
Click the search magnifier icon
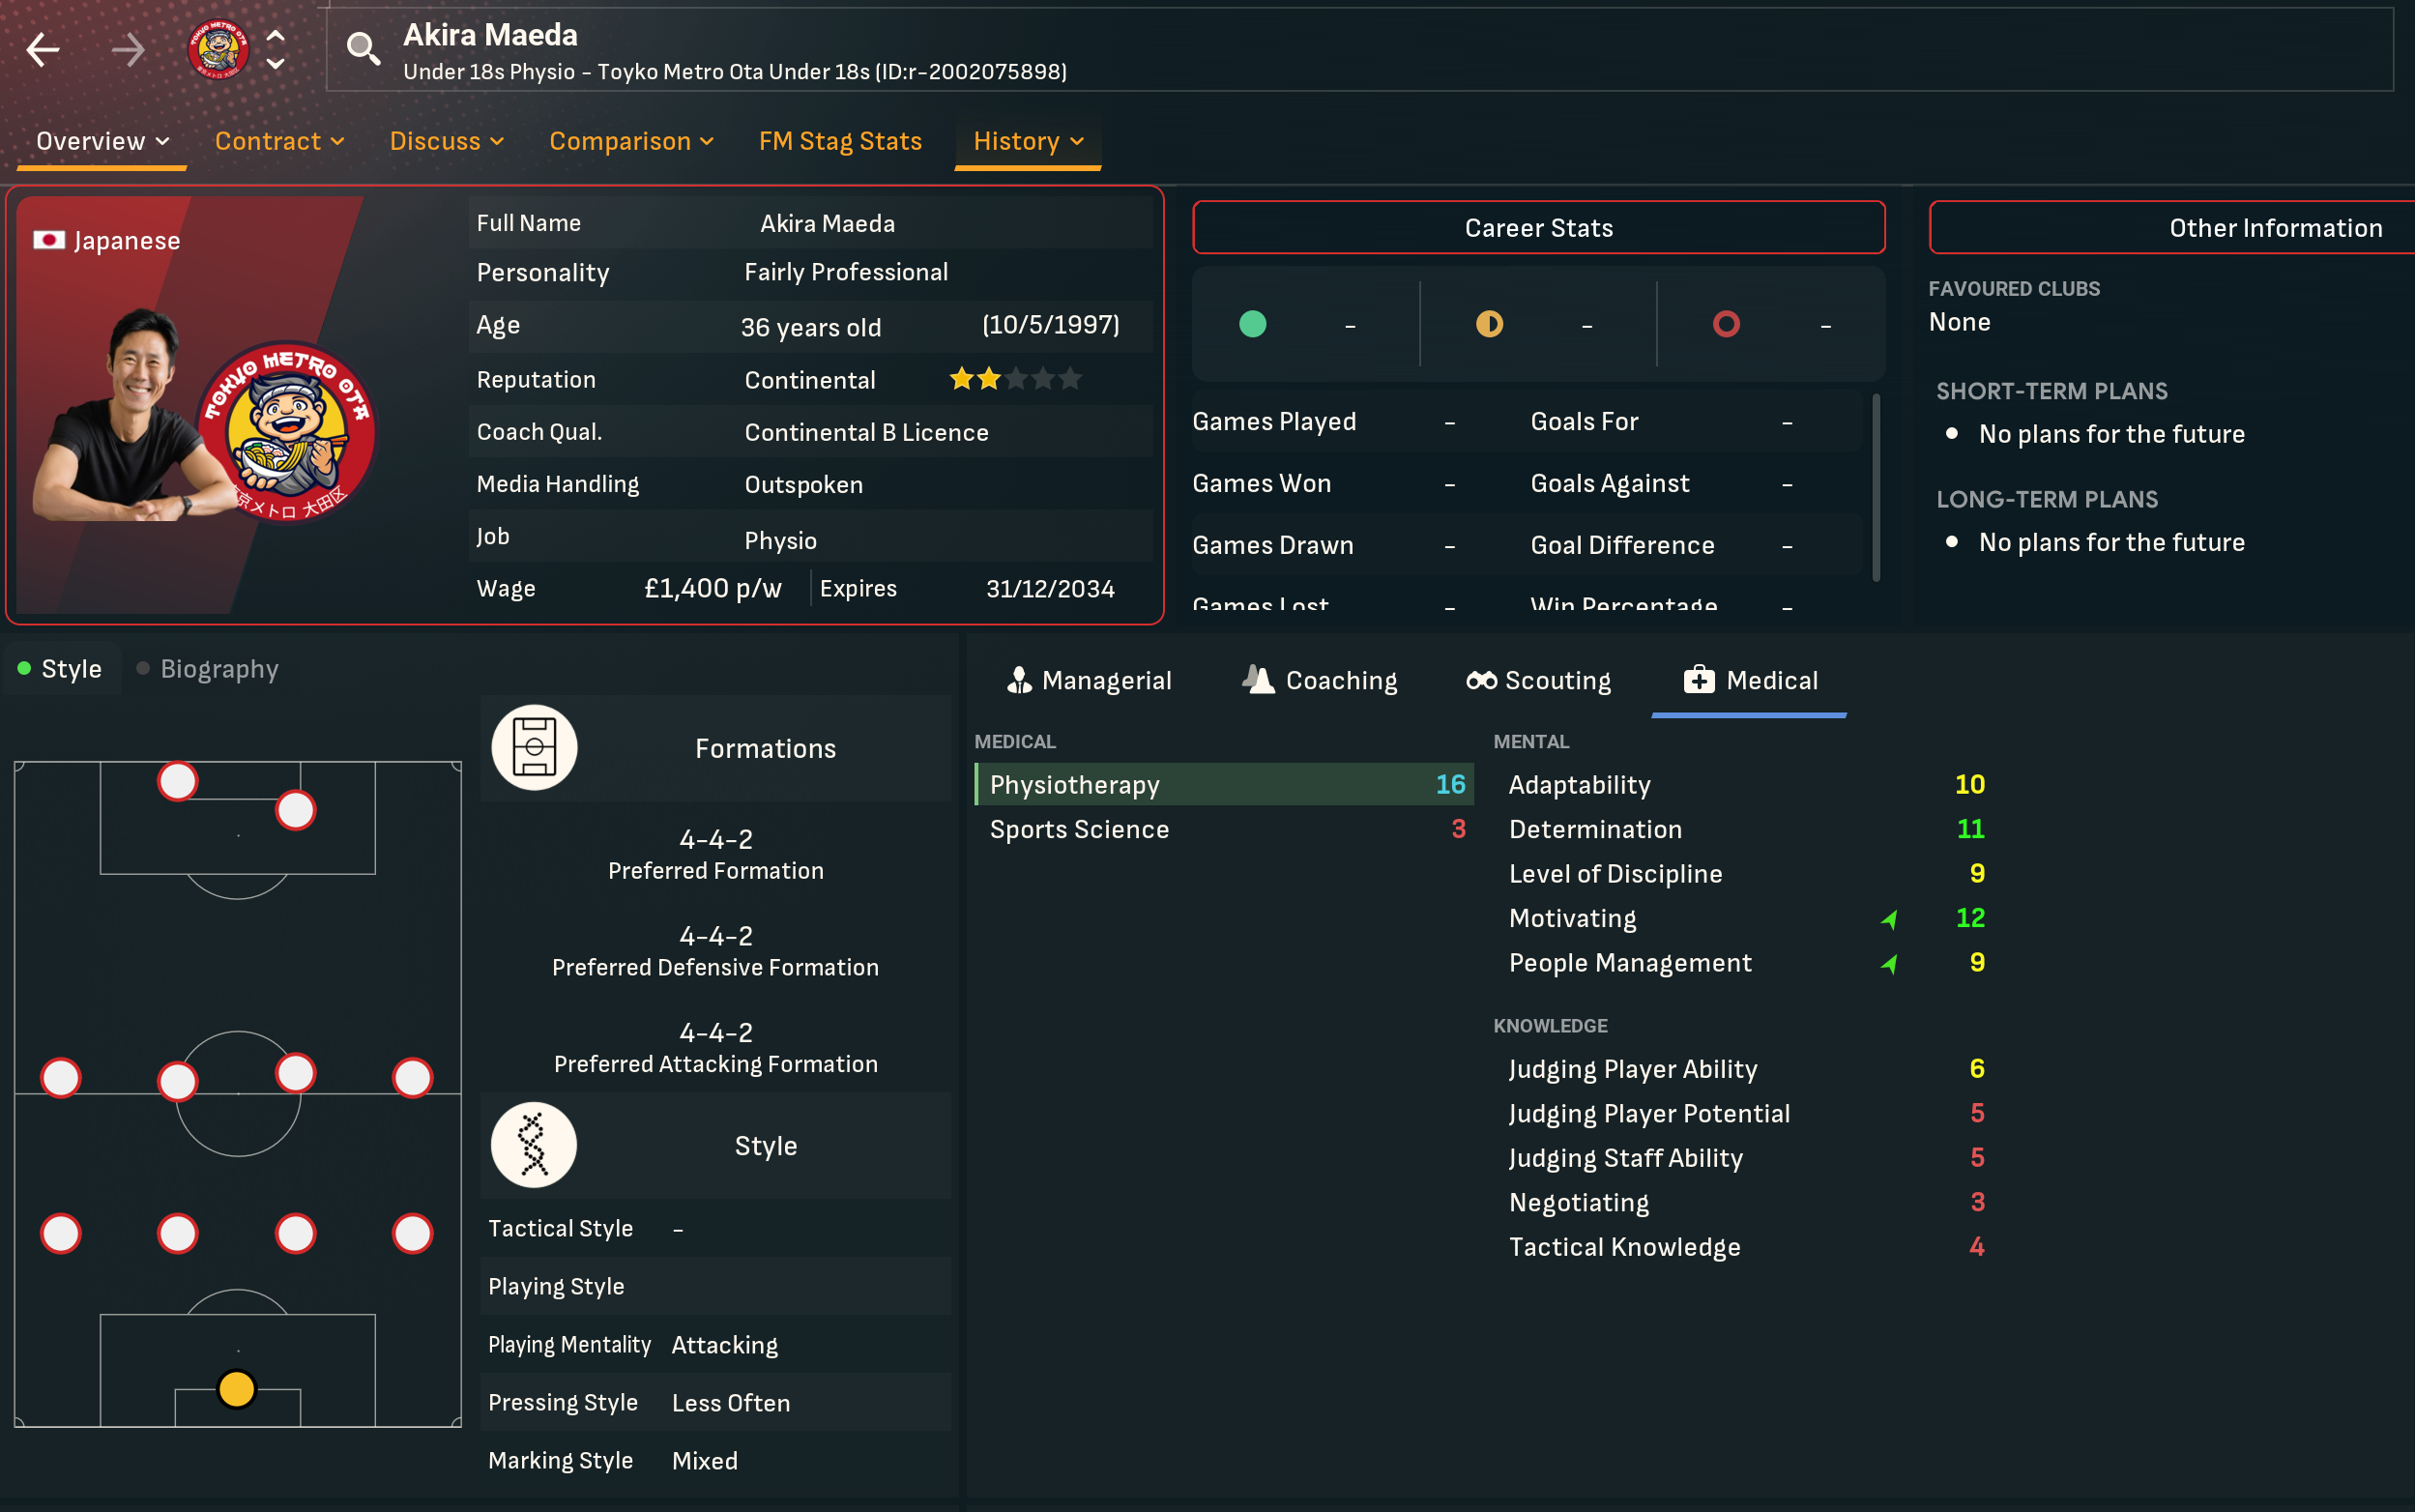[x=363, y=49]
